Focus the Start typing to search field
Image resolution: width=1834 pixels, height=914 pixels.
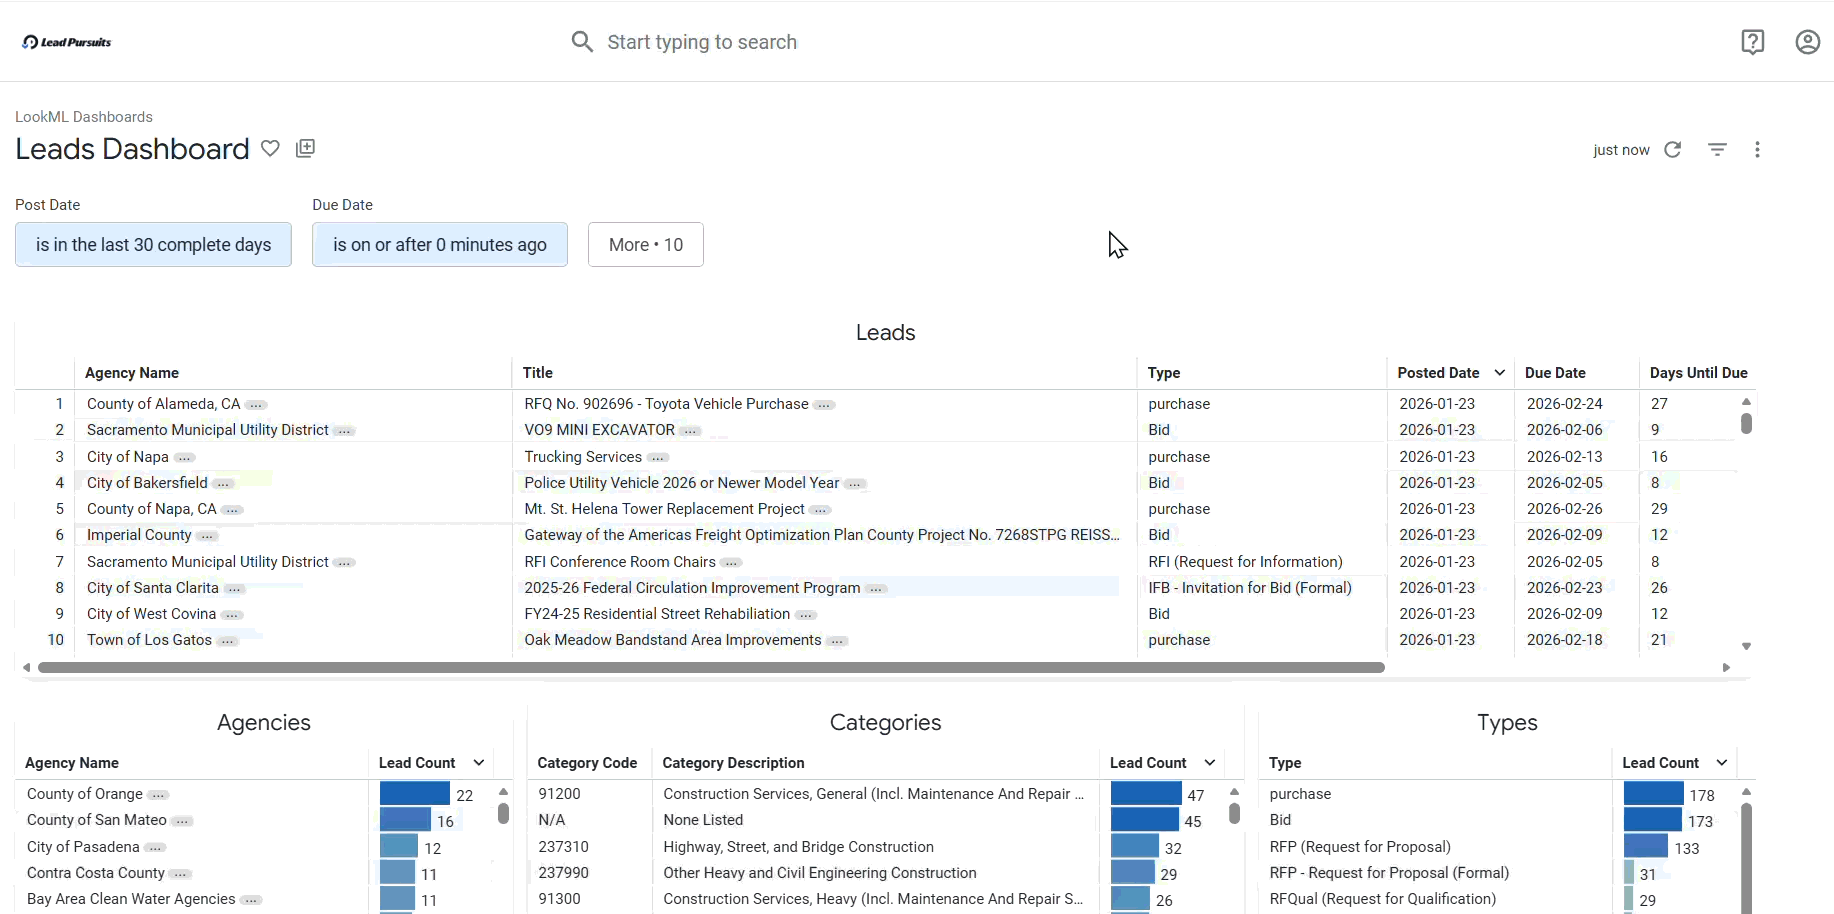point(702,42)
